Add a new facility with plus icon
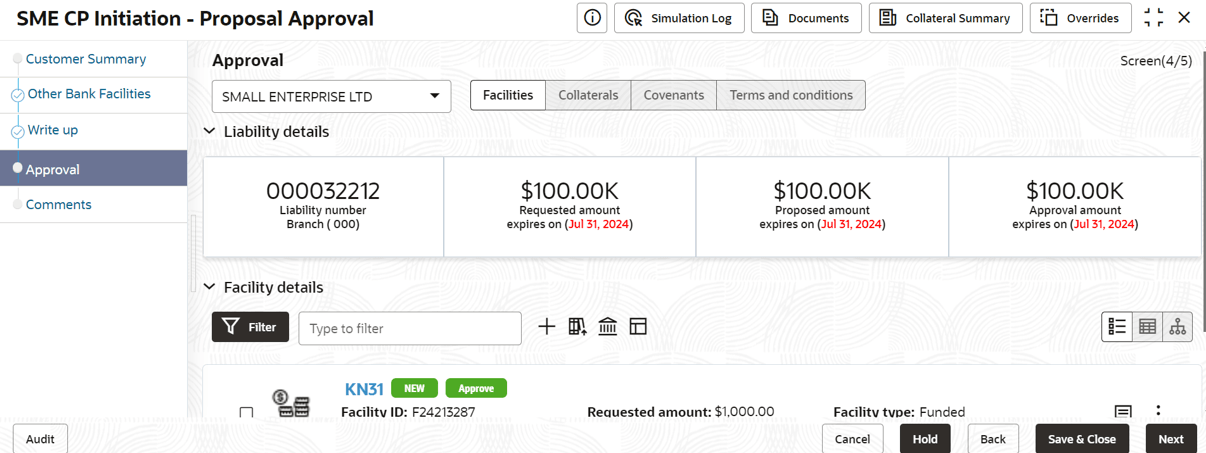The image size is (1206, 453). pos(546,327)
